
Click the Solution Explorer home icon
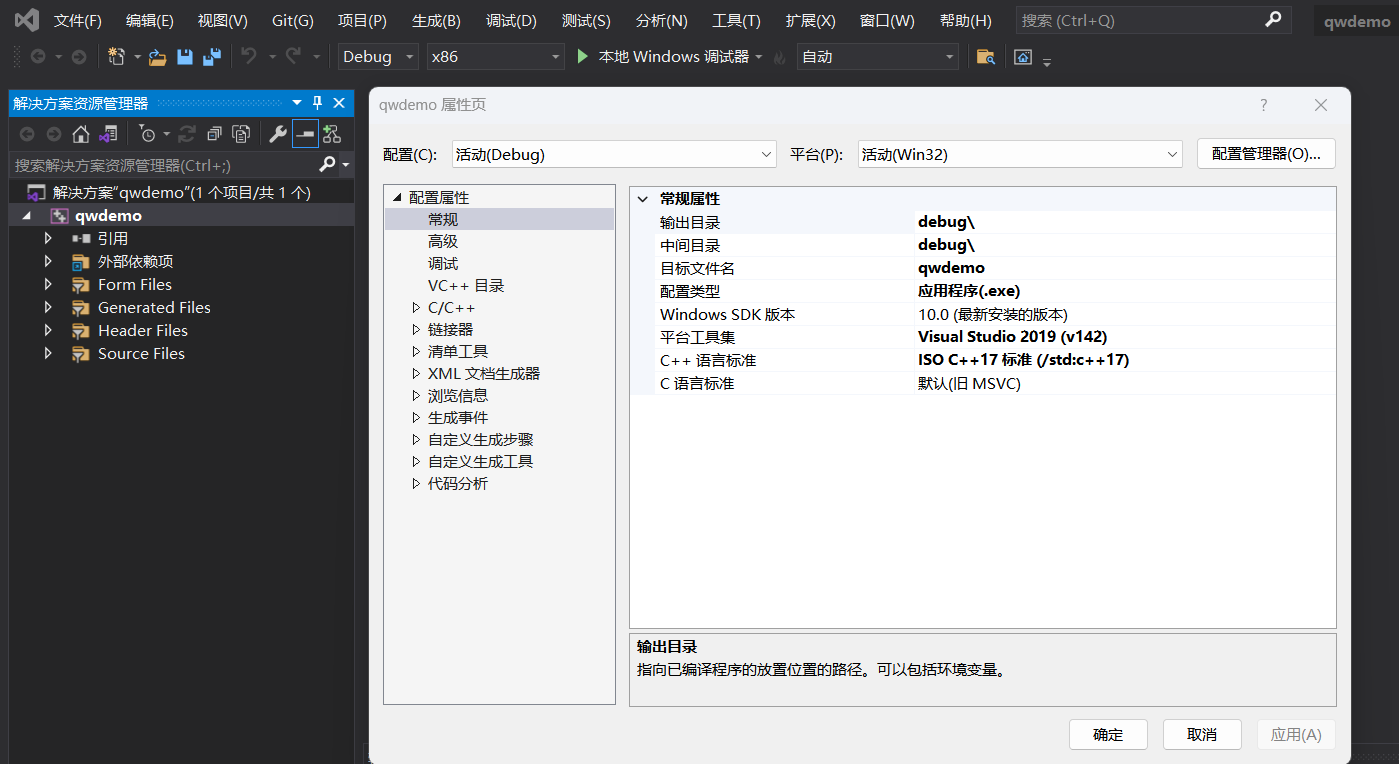point(81,134)
